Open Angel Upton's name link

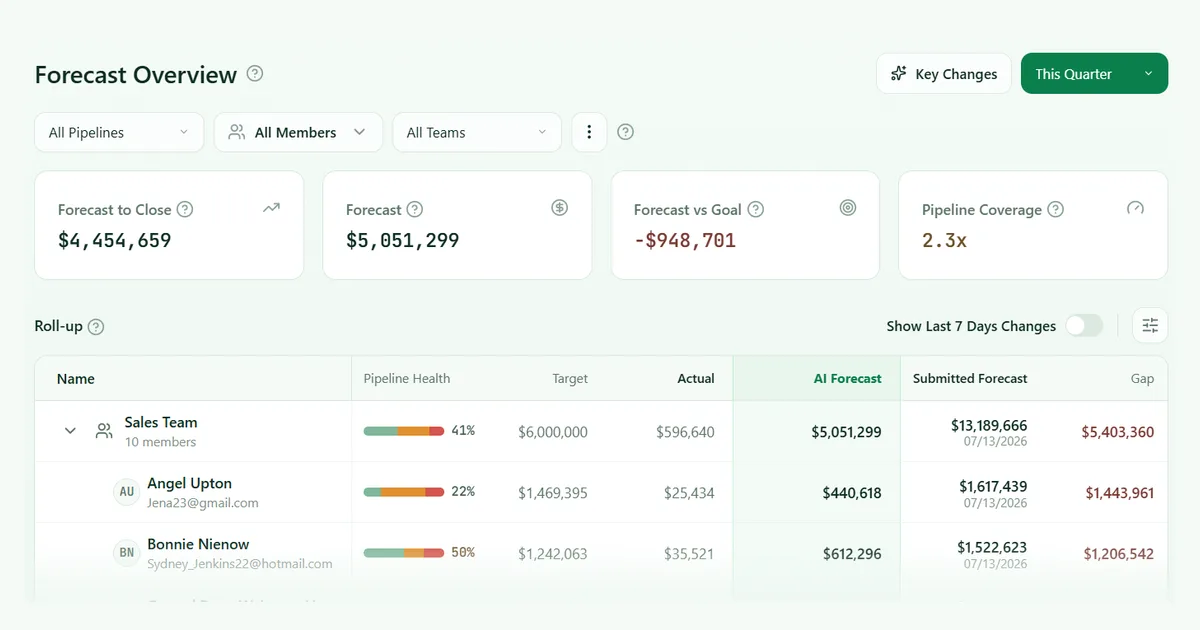click(189, 483)
